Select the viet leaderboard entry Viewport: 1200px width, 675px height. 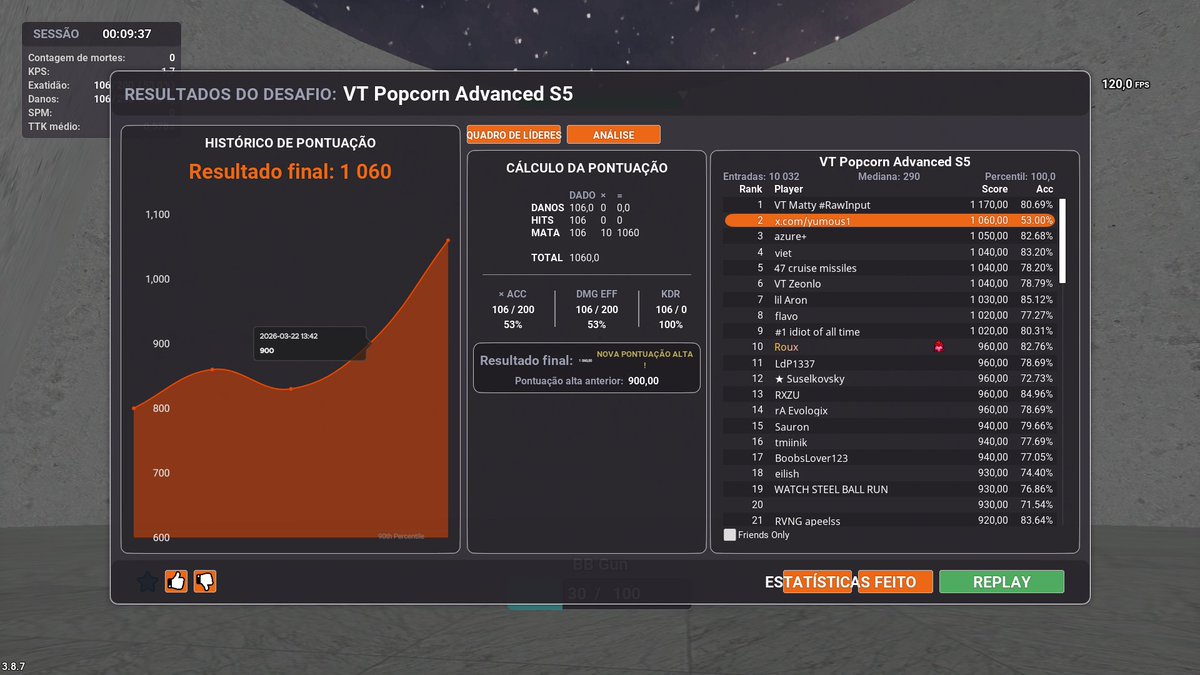[x=888, y=252]
